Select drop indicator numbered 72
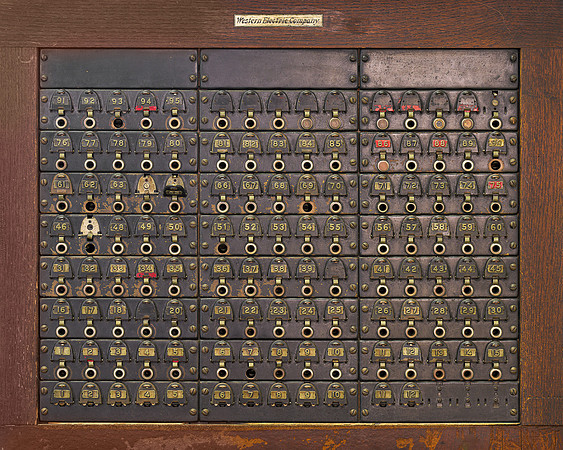This screenshot has width=563, height=450. click(x=411, y=185)
